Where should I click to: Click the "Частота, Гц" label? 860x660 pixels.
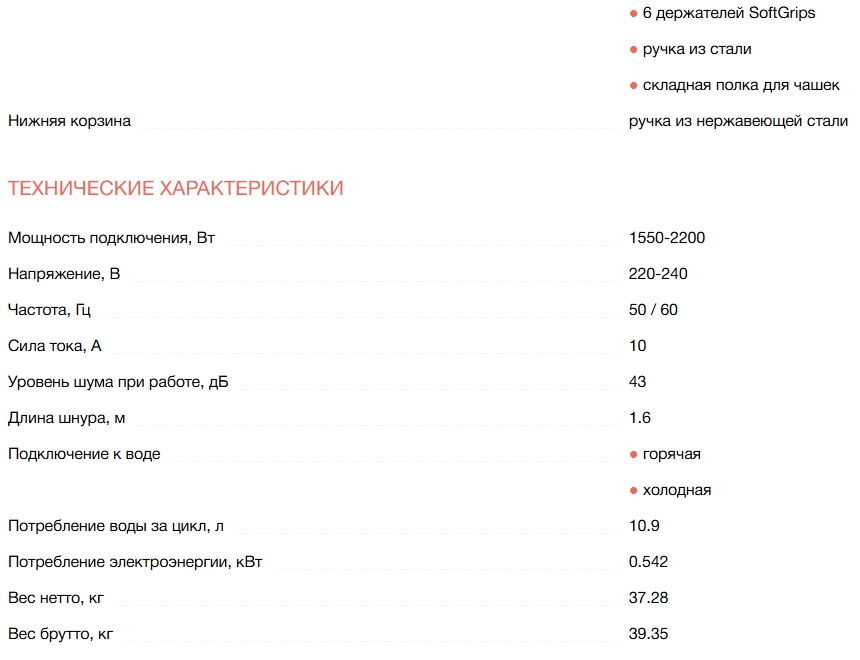click(55, 310)
